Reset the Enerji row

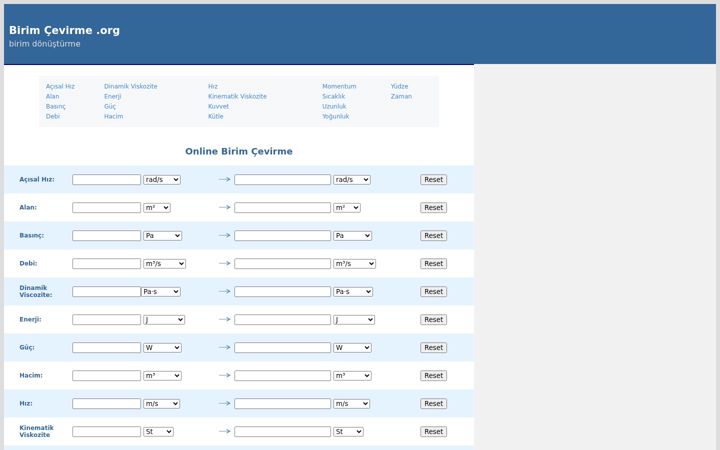(433, 320)
